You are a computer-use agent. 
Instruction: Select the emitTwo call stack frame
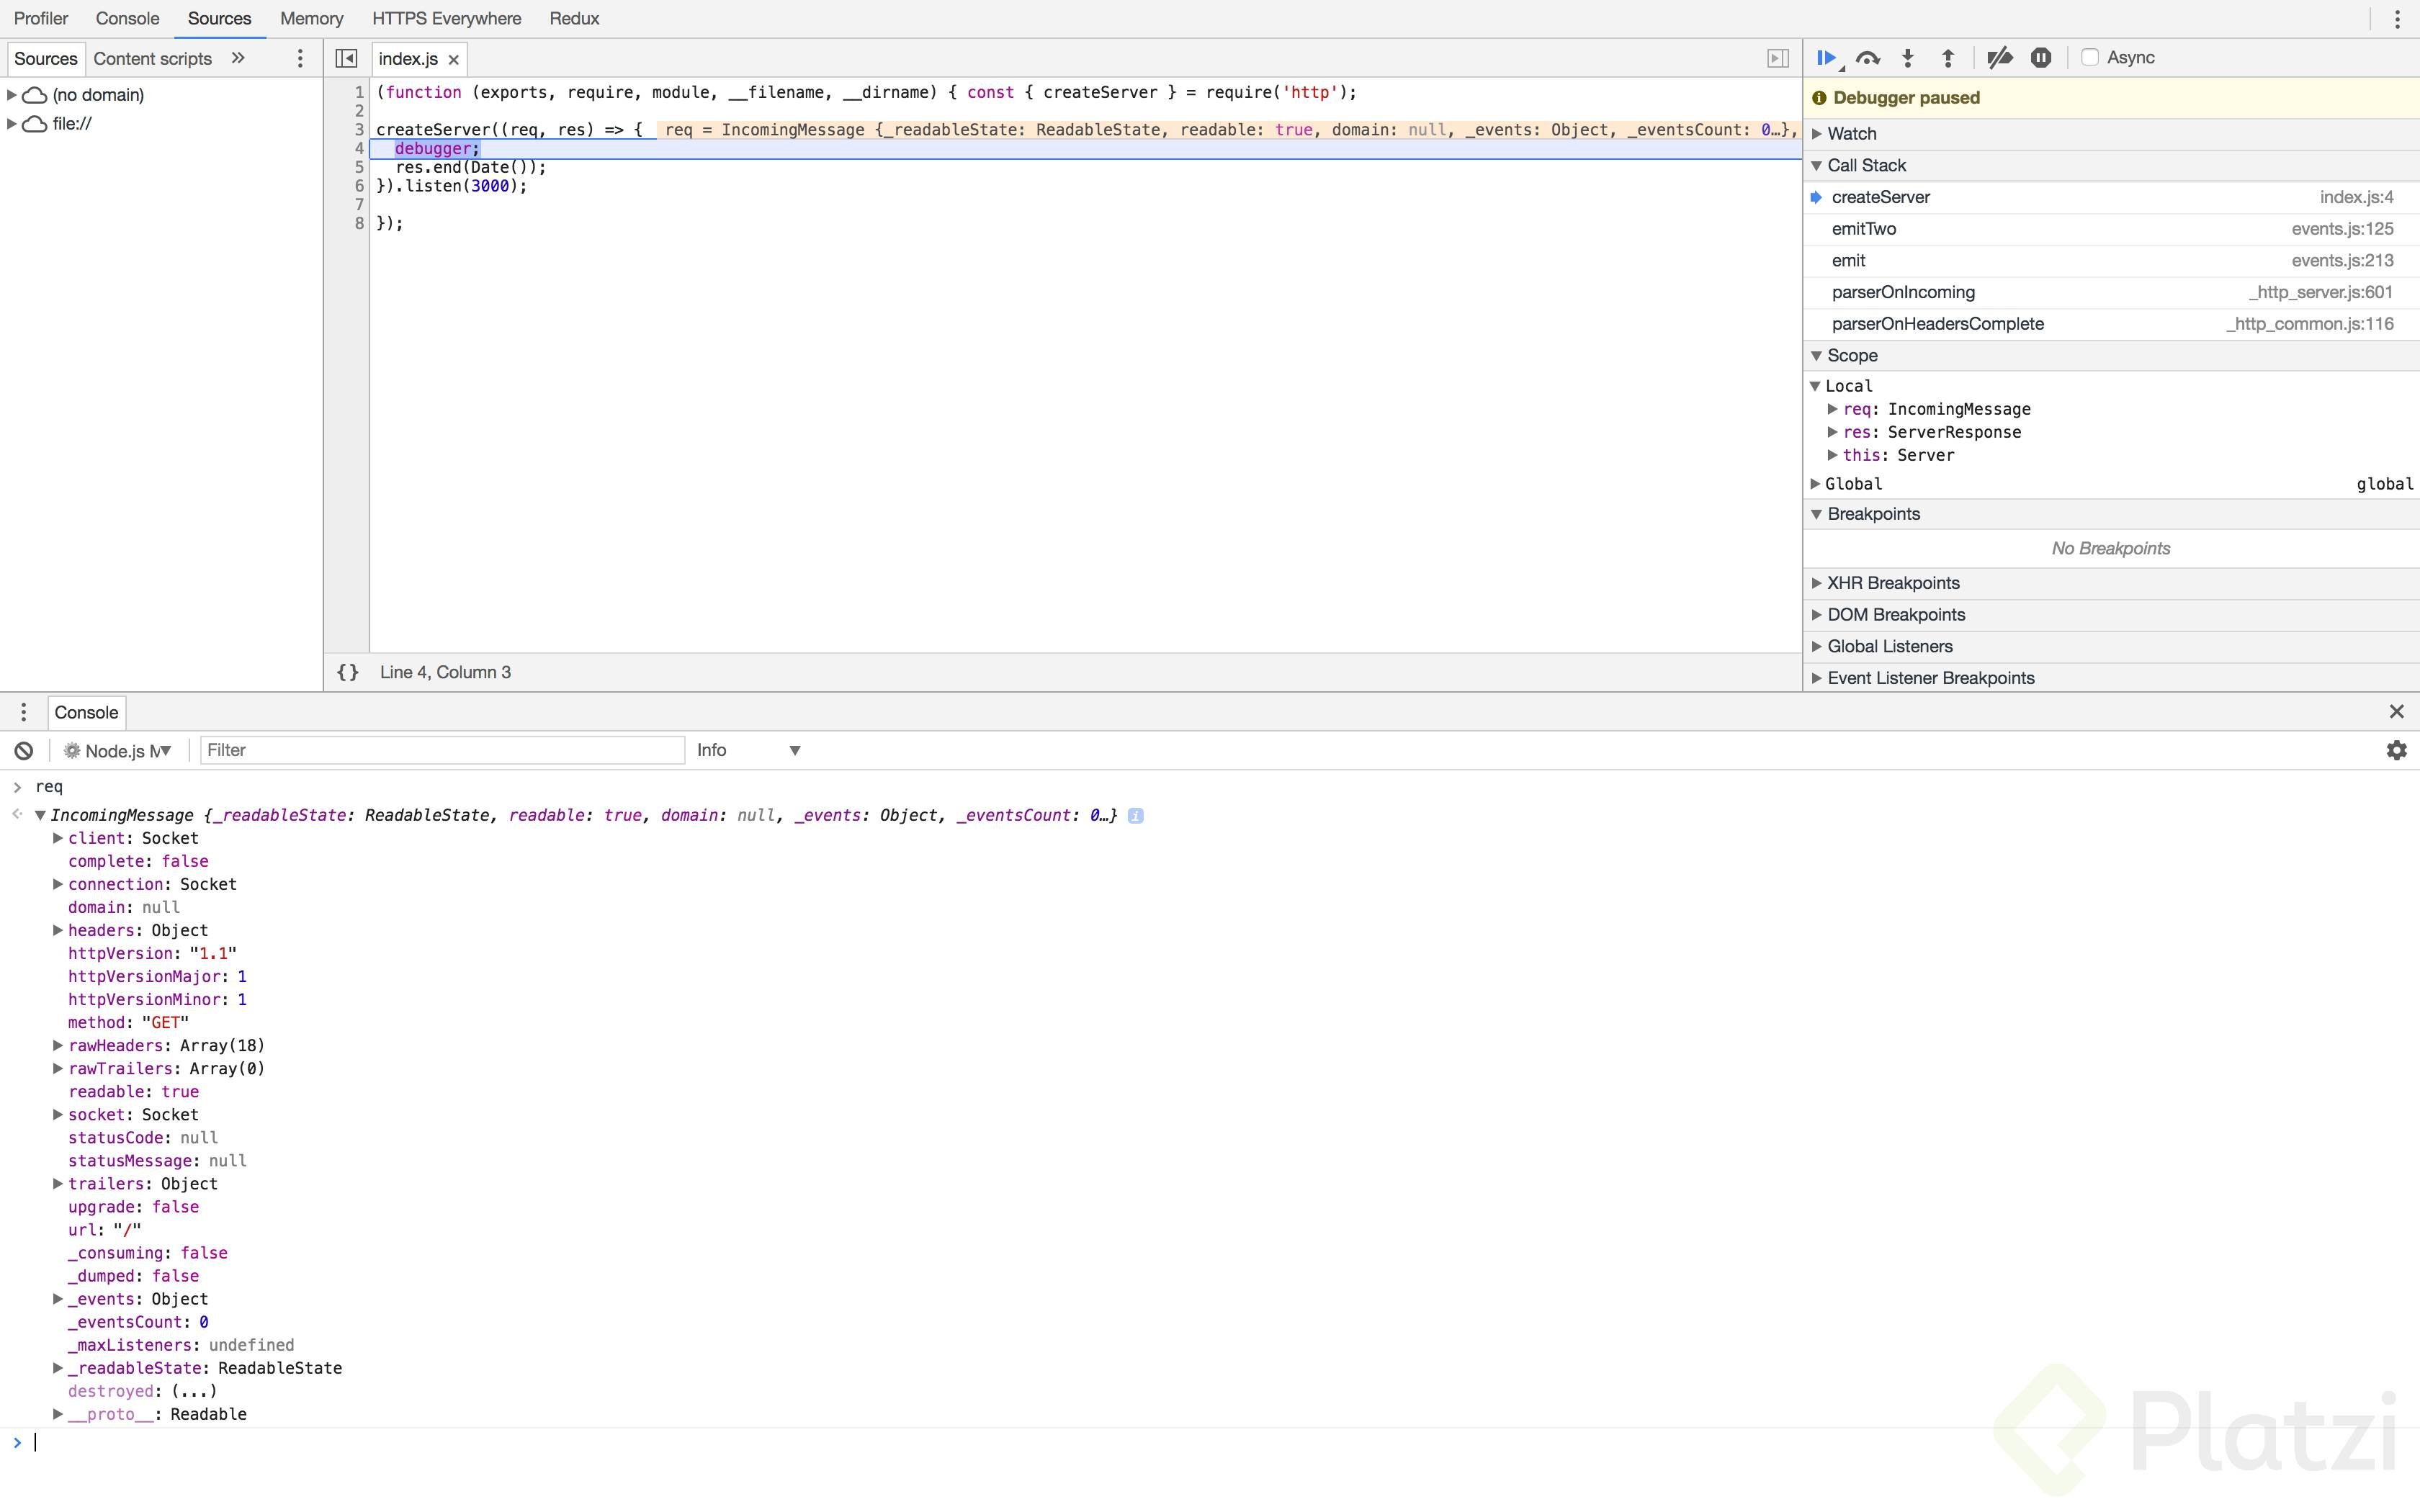coord(2111,229)
